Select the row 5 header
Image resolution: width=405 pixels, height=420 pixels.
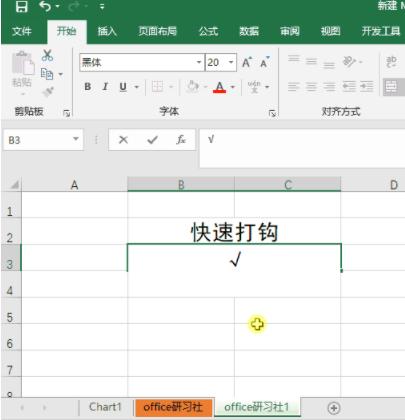11,311
